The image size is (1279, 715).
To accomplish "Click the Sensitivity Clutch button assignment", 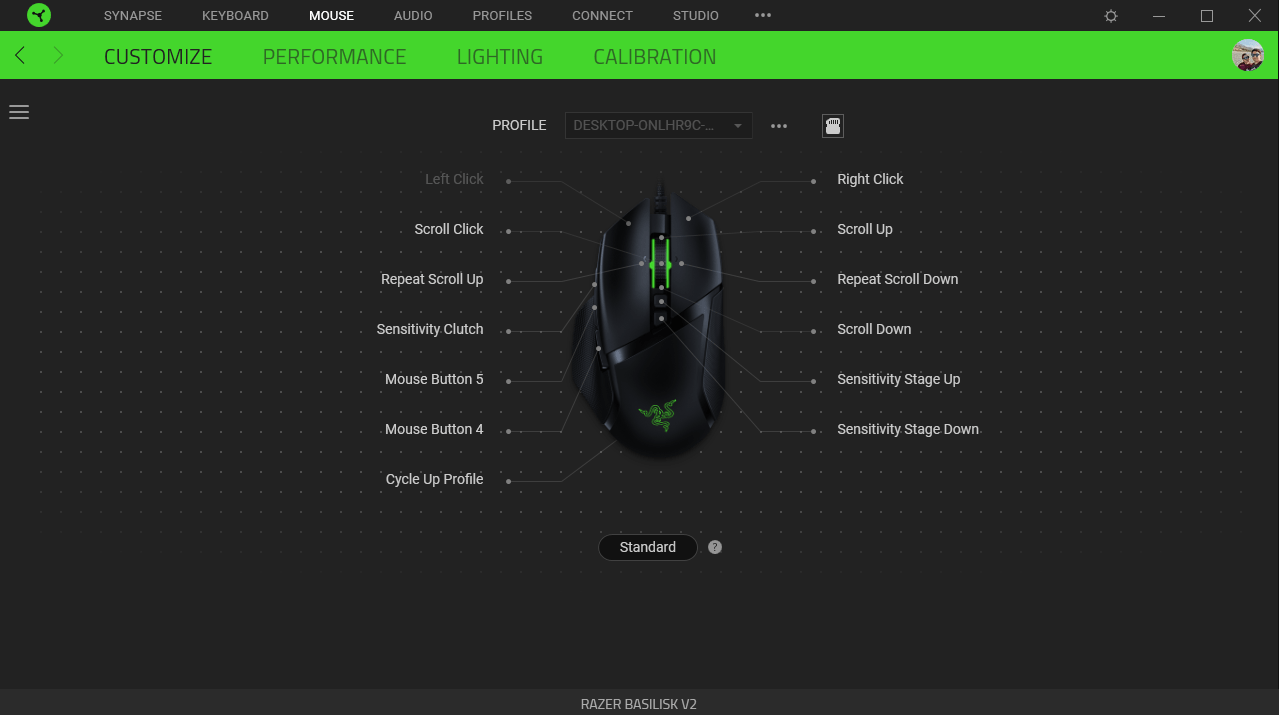I will [x=430, y=329].
